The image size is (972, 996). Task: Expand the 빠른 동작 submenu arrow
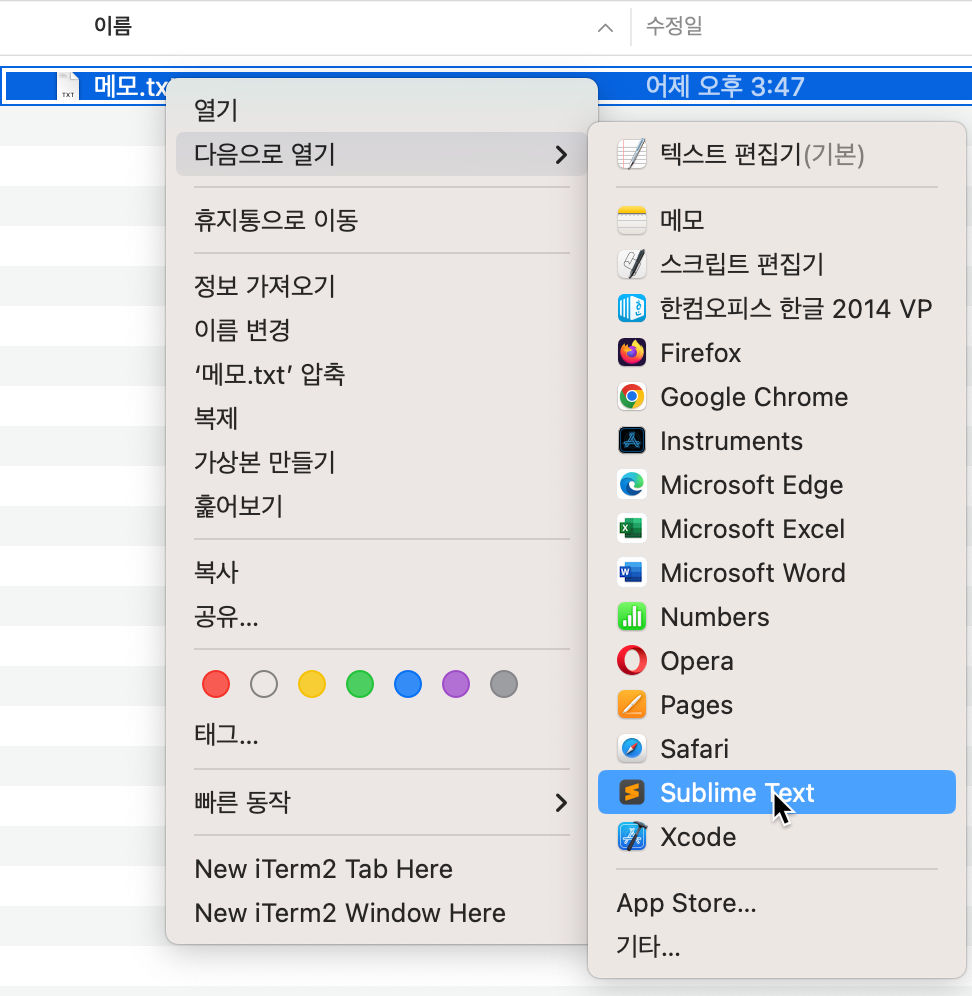tap(561, 802)
